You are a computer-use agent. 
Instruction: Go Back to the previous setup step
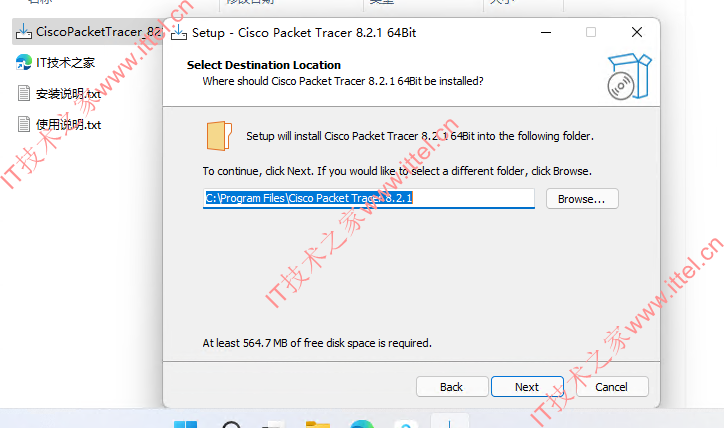(452, 386)
